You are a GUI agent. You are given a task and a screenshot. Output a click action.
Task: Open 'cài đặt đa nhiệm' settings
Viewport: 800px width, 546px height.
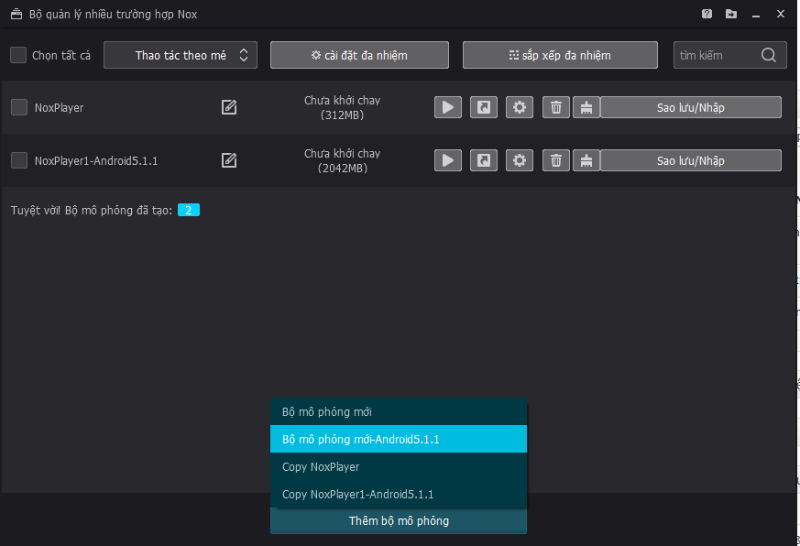tap(359, 55)
